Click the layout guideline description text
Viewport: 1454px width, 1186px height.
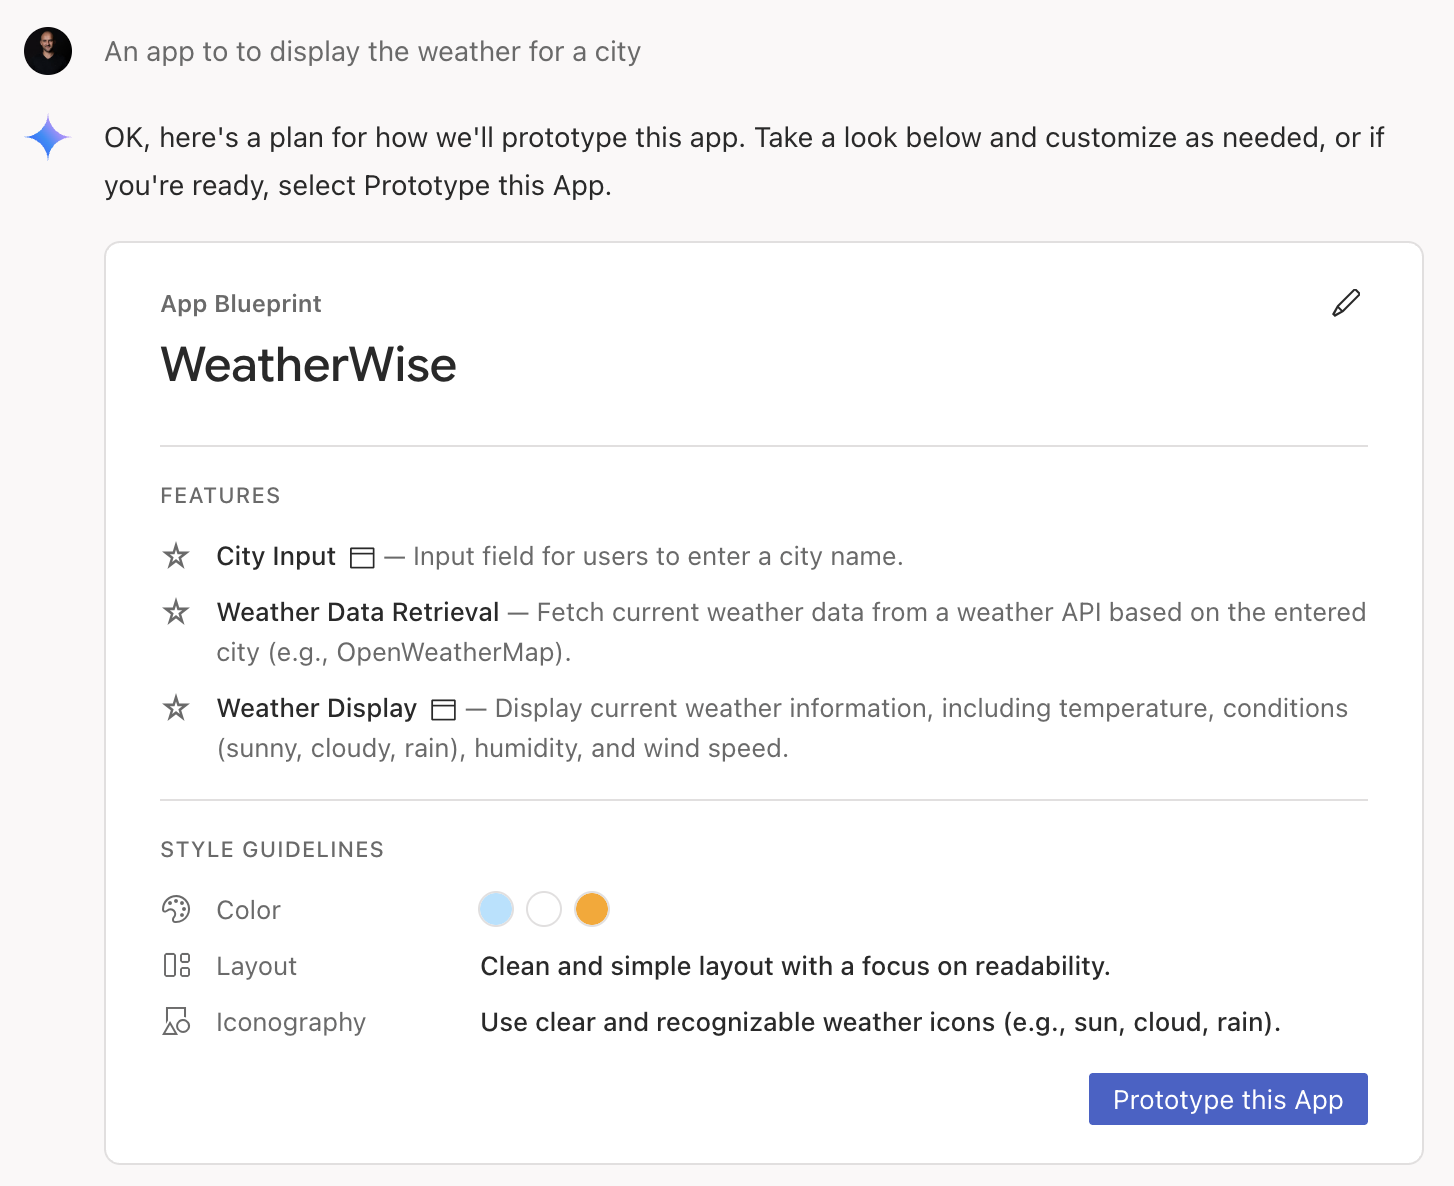tap(795, 966)
